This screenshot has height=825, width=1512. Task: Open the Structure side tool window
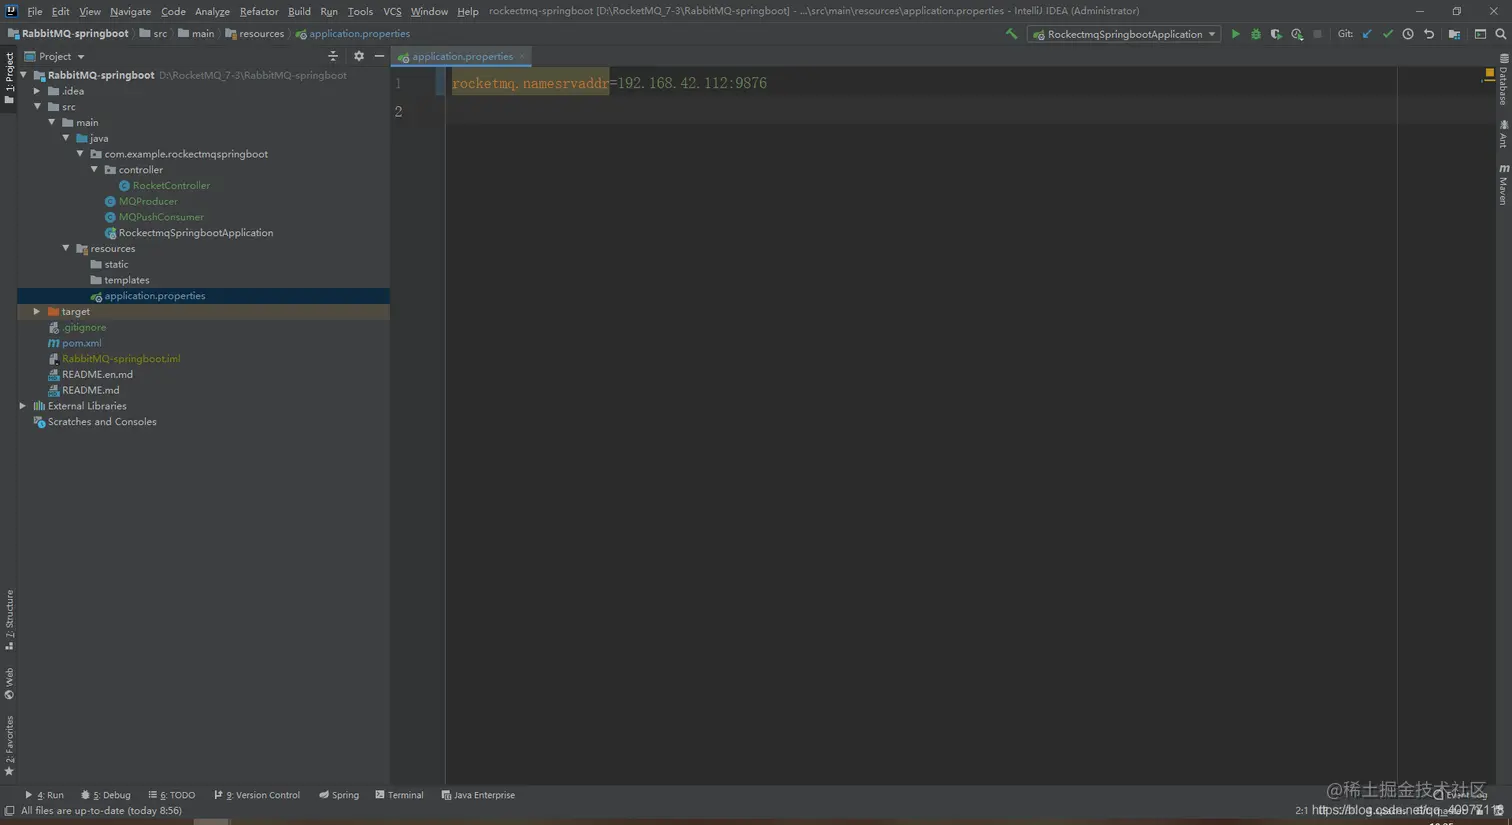click(9, 620)
